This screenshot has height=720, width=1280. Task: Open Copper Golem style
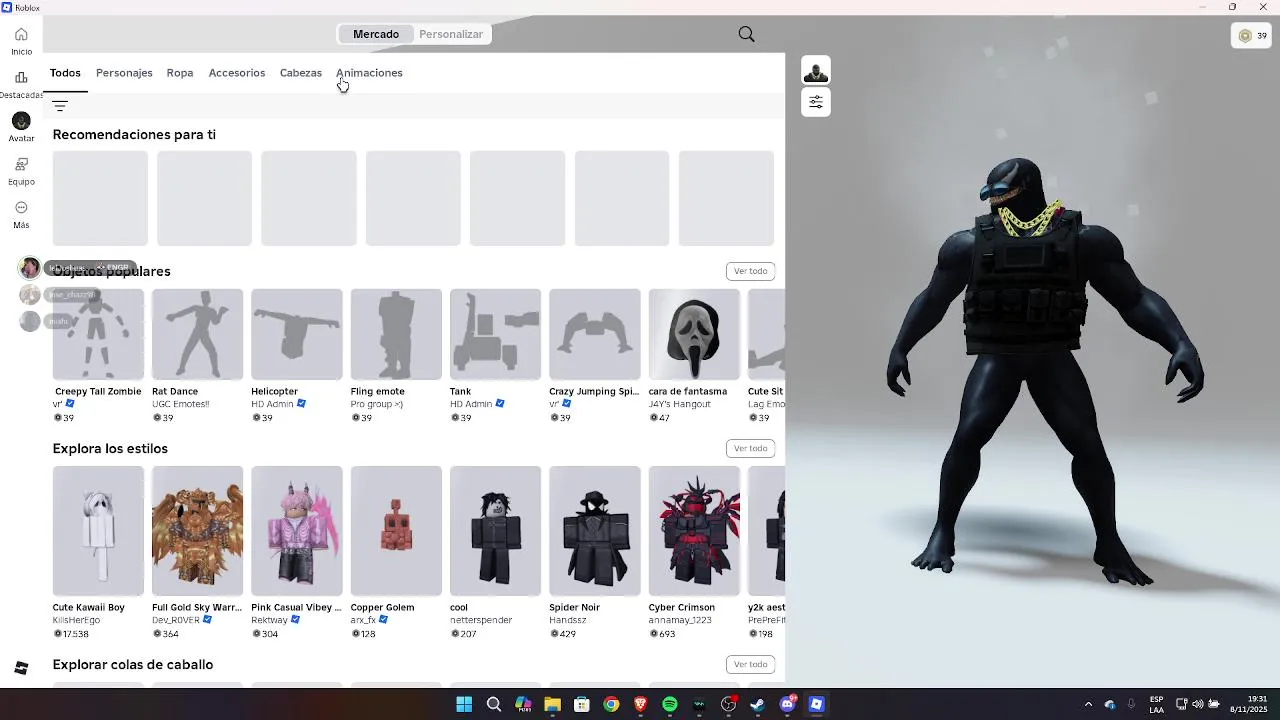(x=396, y=531)
